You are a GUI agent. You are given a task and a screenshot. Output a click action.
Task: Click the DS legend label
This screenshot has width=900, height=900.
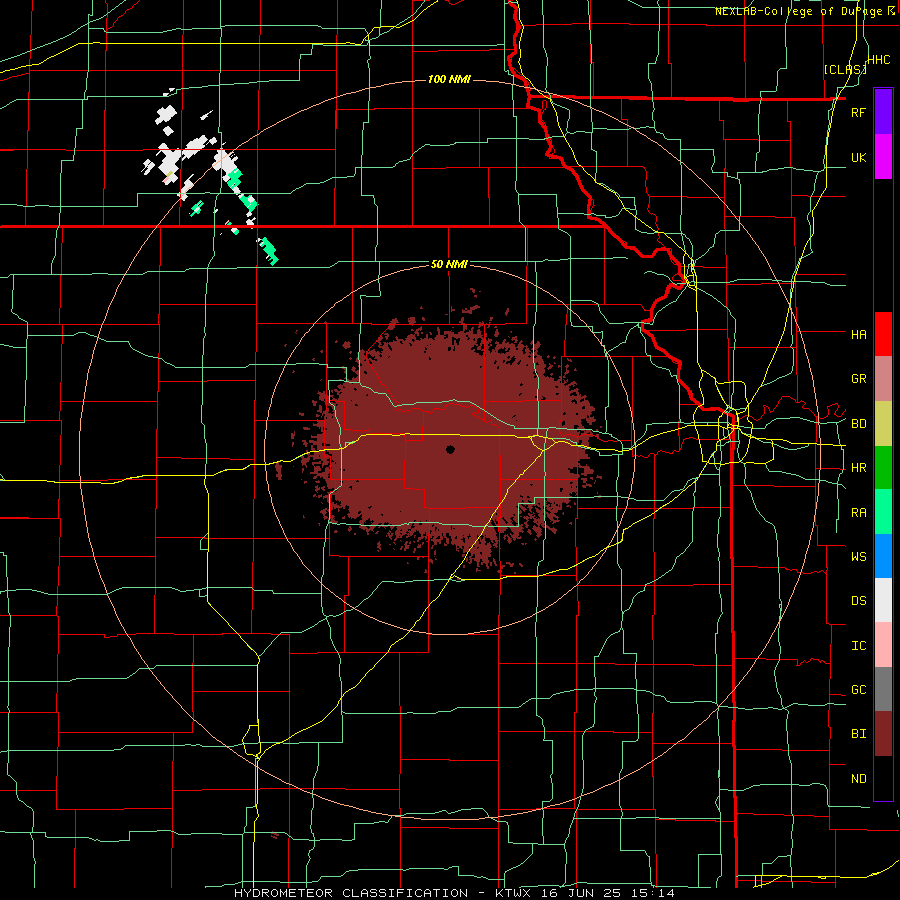[859, 601]
